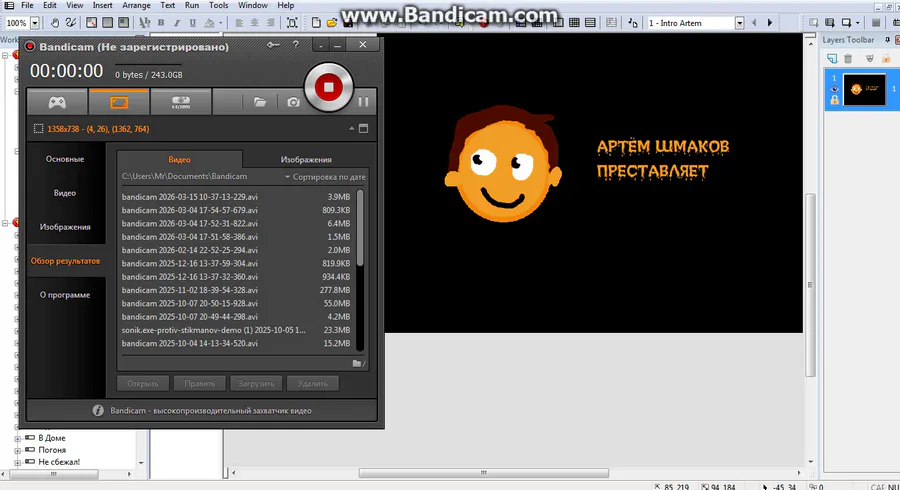
Task: Click the New document toolbar icon
Action: pyautogui.click(x=316, y=23)
